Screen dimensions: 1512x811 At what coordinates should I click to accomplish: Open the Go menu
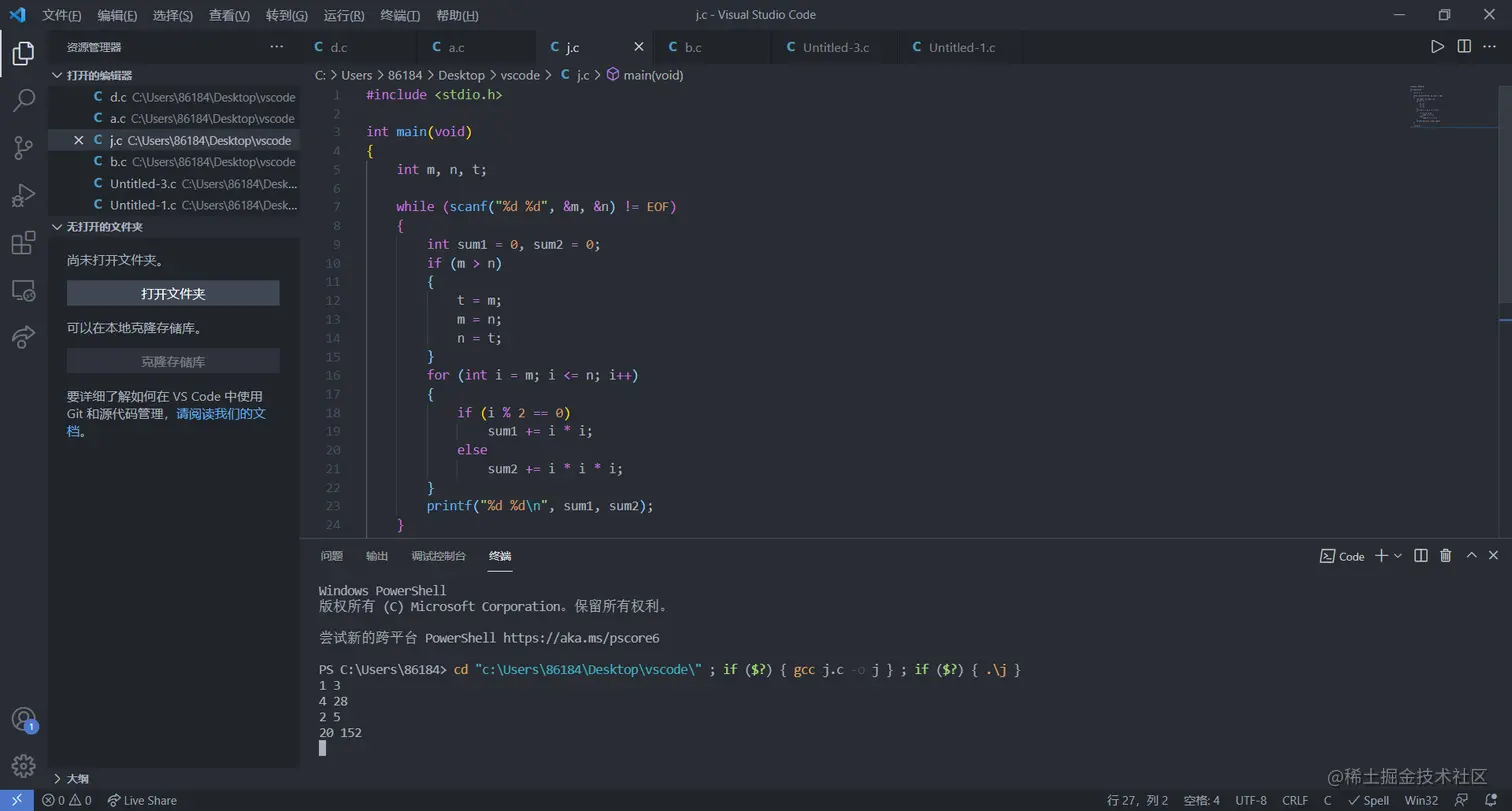tap(287, 15)
